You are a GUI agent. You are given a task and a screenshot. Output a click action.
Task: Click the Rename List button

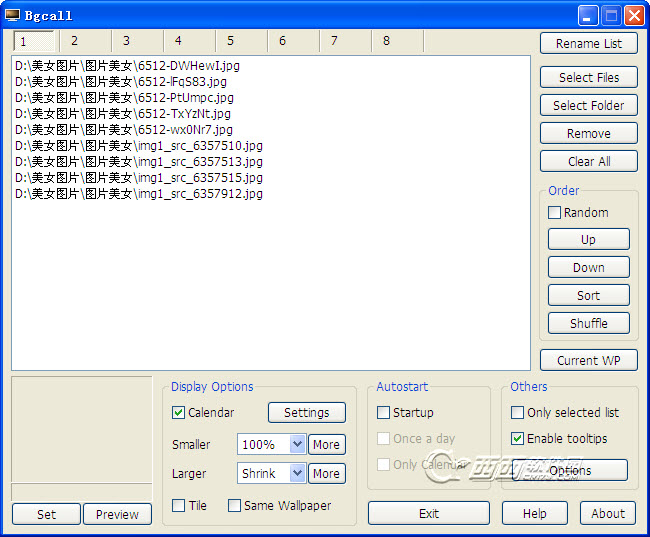click(x=589, y=44)
